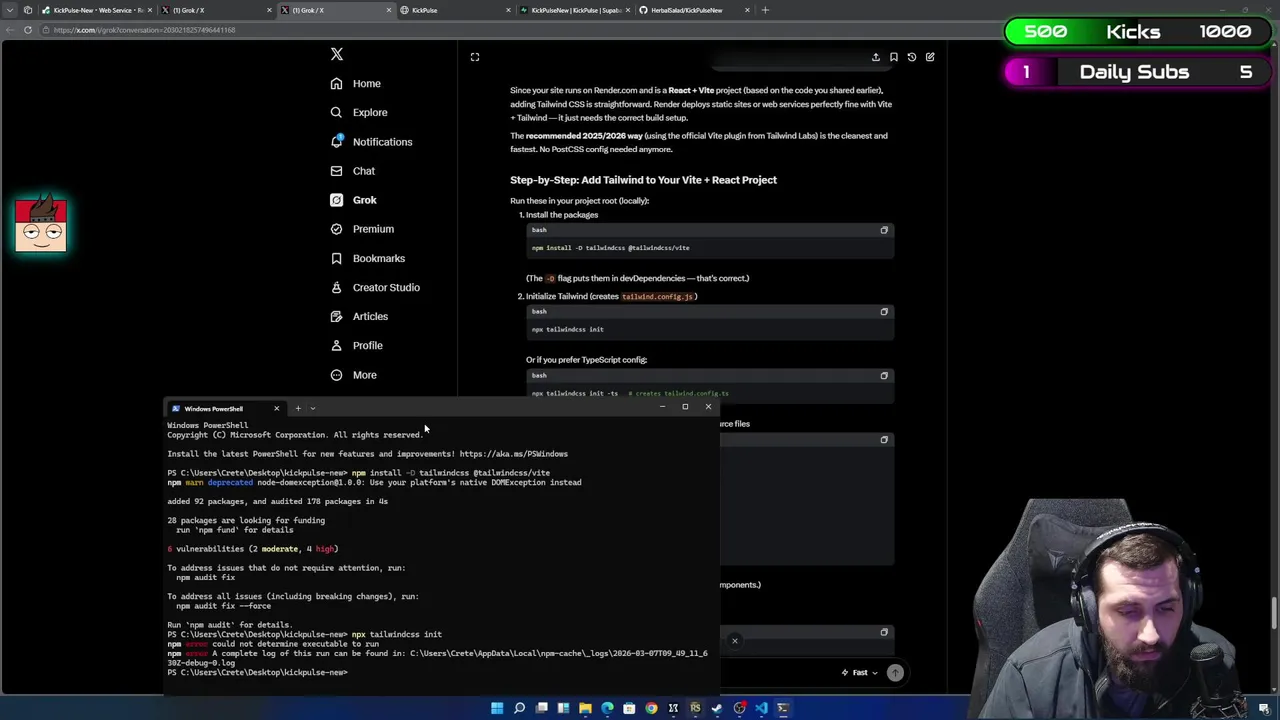Image resolution: width=1280 pixels, height=720 pixels.
Task: Open Home in the X sidebar
Action: coord(356,84)
